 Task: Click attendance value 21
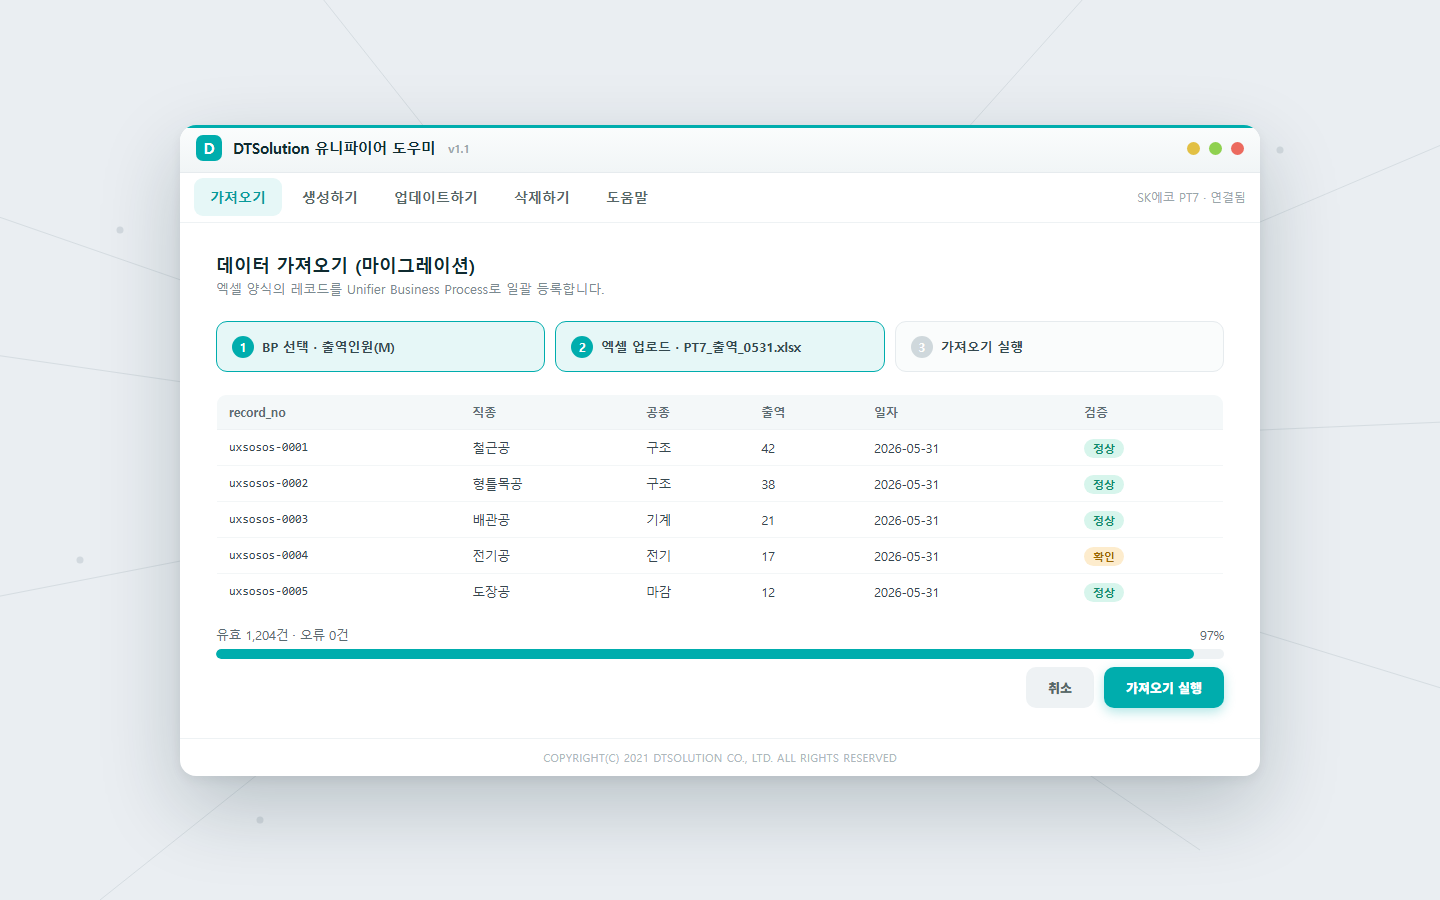tap(768, 521)
